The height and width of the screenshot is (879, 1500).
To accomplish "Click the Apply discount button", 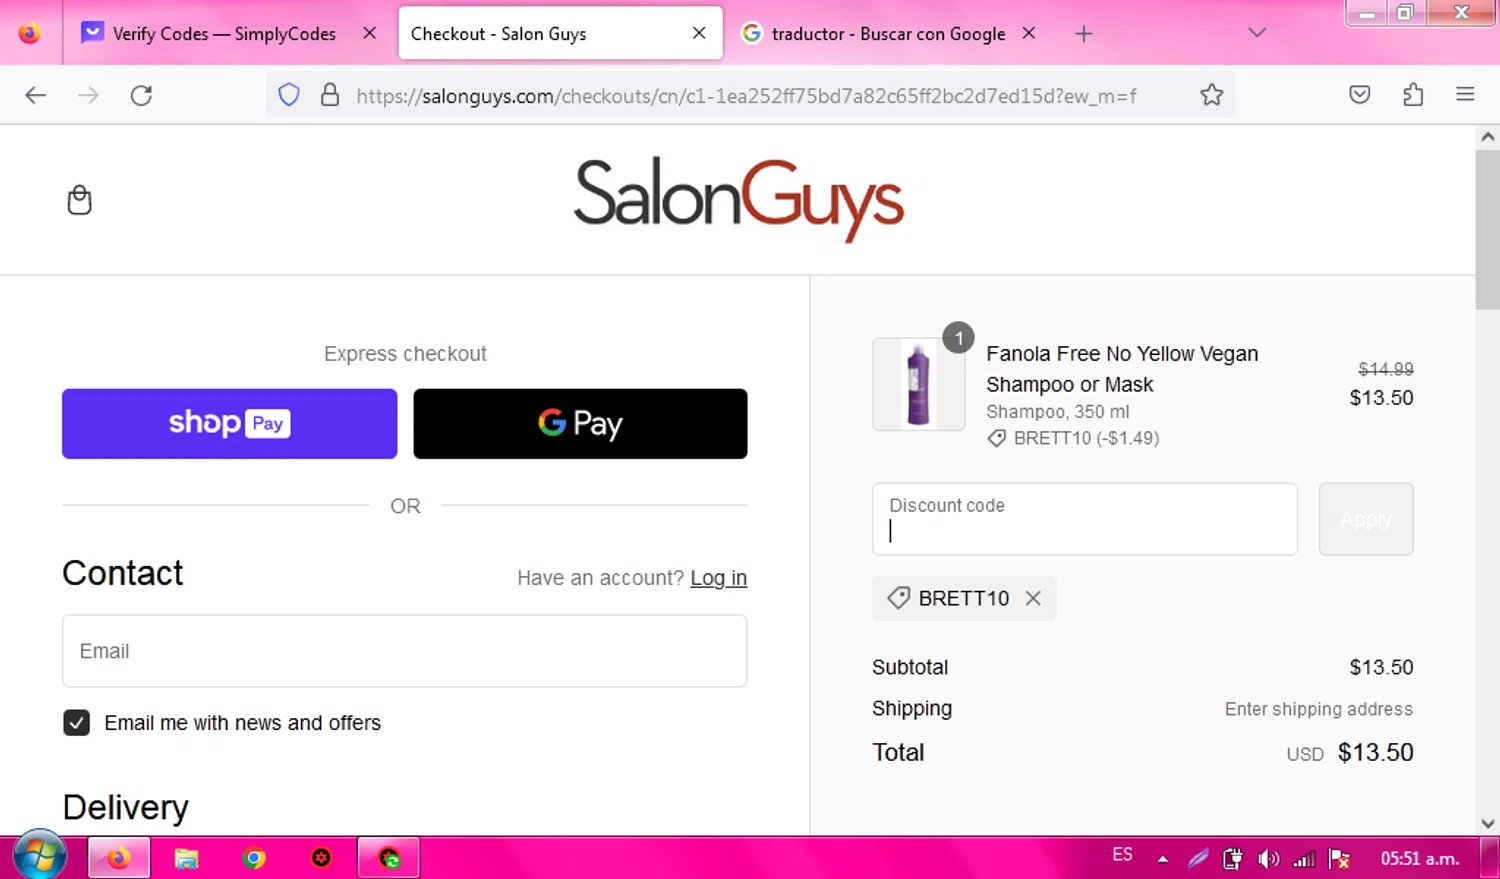I will 1366,519.
